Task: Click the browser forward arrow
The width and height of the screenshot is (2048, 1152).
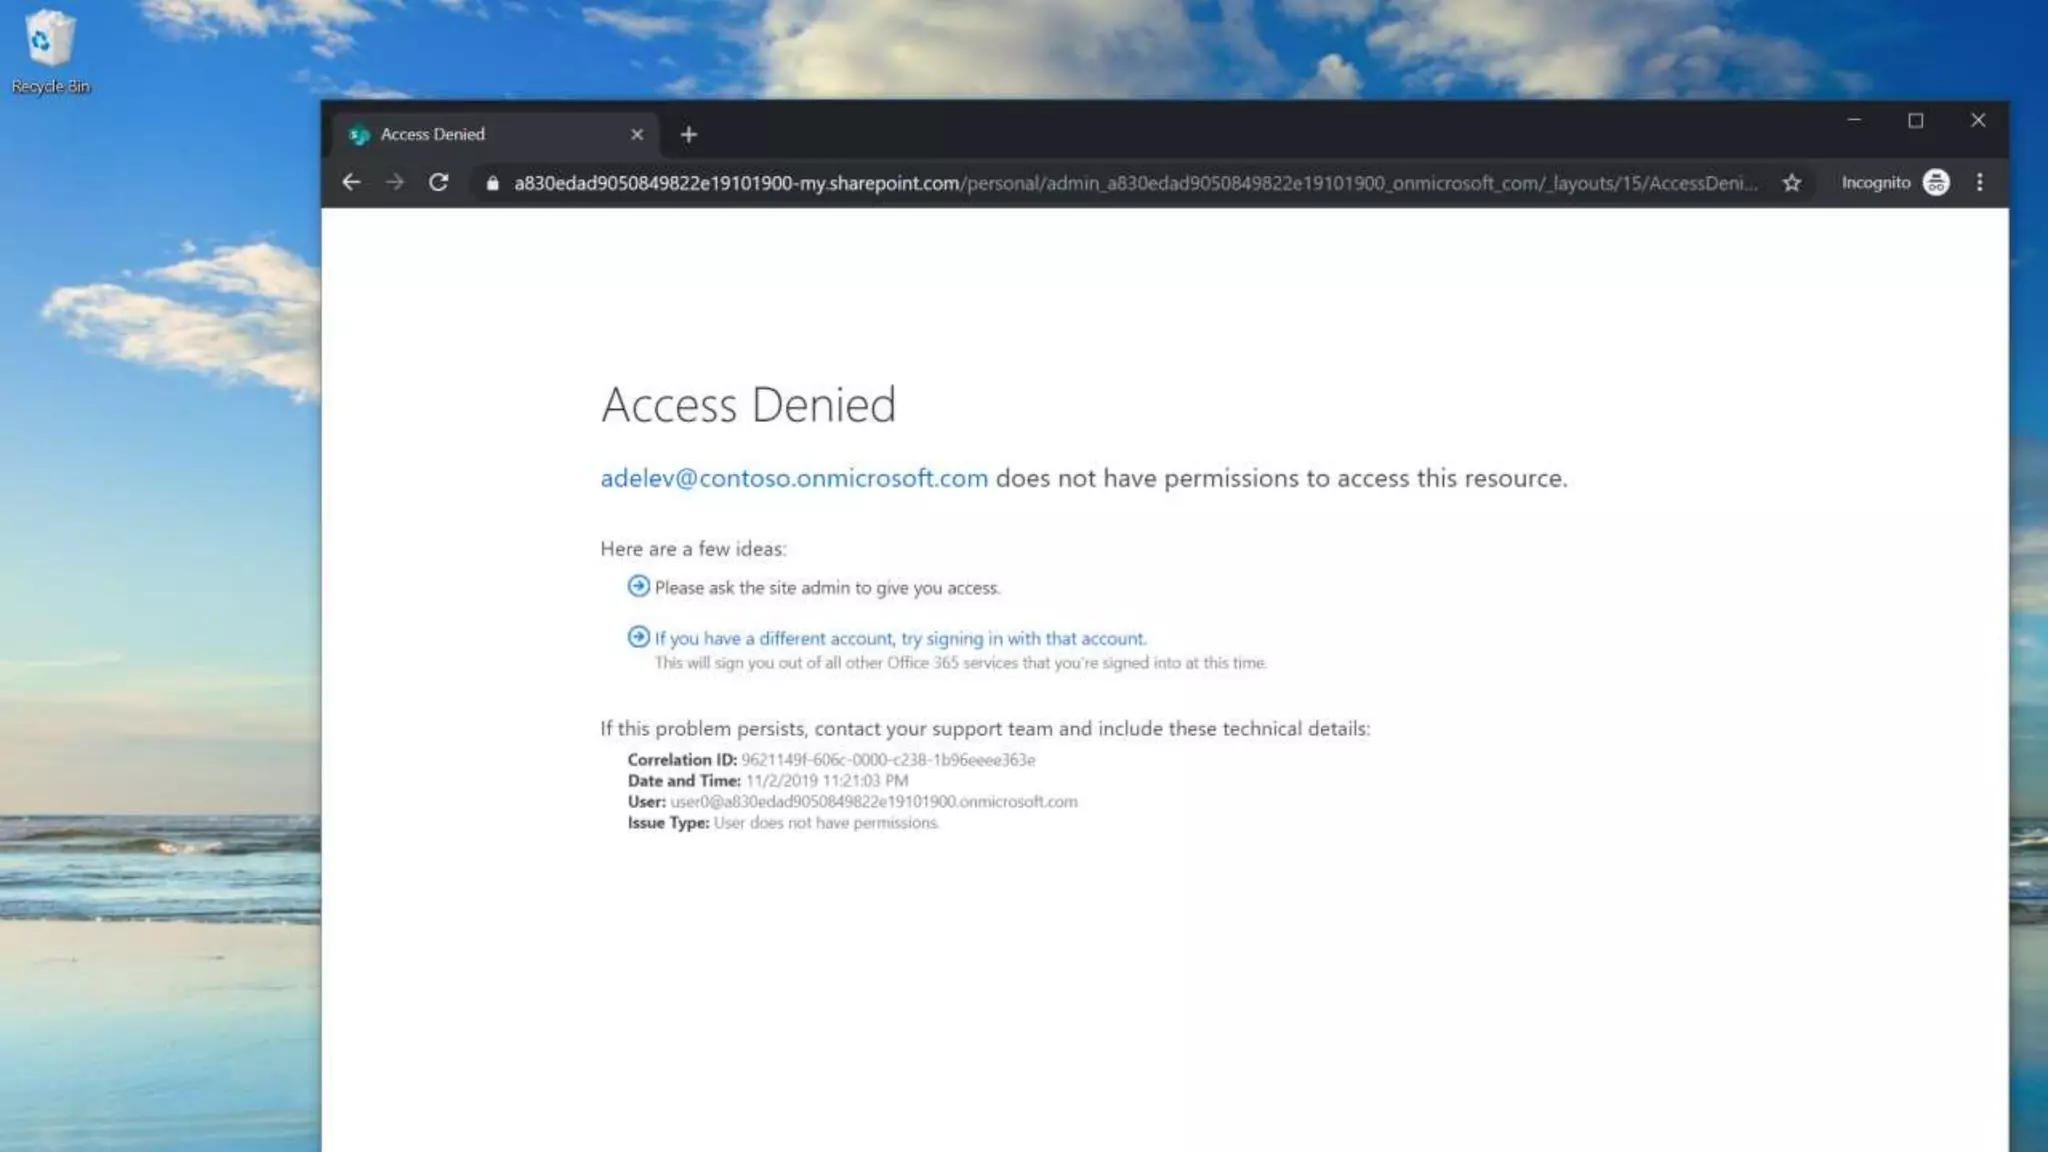Action: [395, 182]
